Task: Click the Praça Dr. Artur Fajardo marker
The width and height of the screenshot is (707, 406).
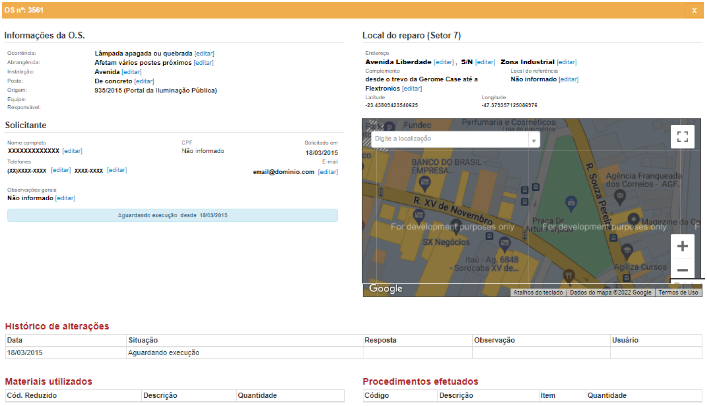Action: click(571, 203)
